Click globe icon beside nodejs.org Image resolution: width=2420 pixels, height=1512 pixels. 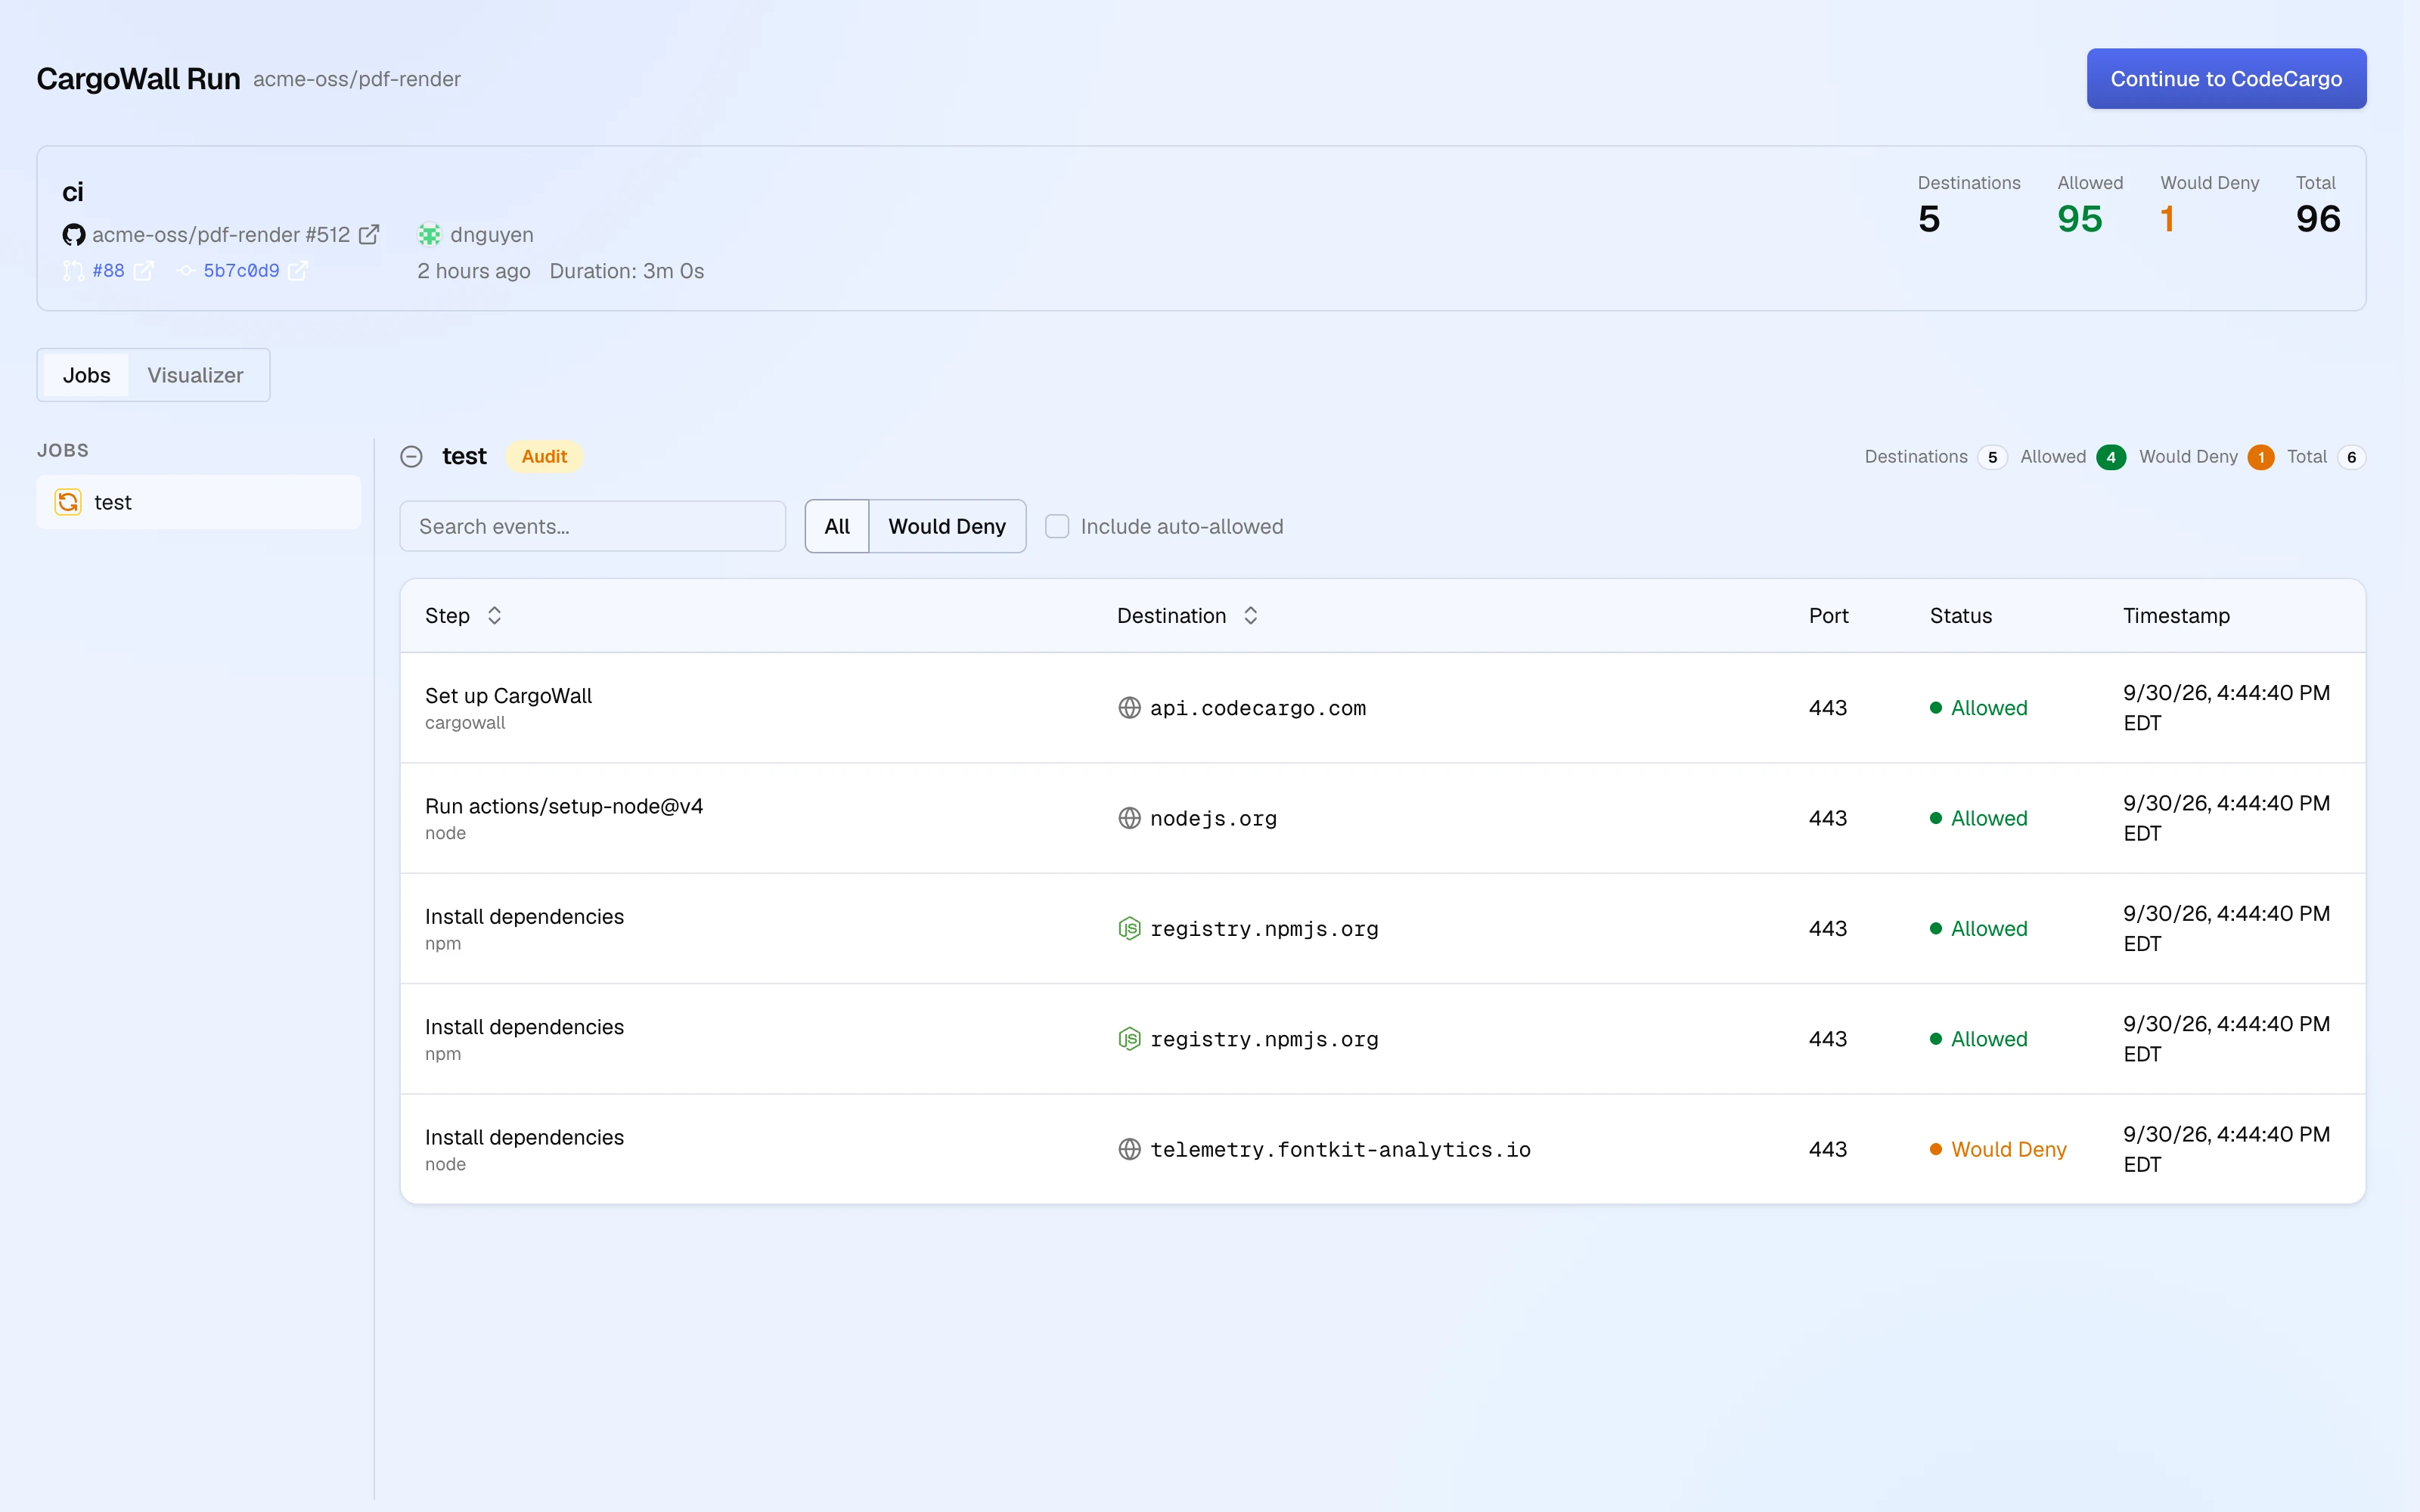pyautogui.click(x=1129, y=818)
